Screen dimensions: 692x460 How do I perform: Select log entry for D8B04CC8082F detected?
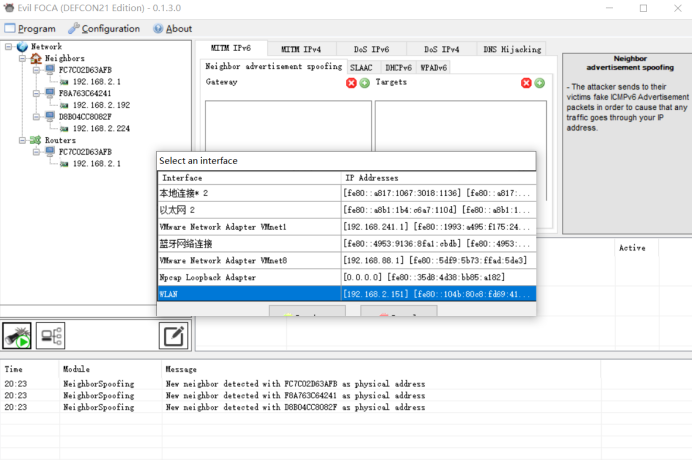pyautogui.click(x=300, y=407)
